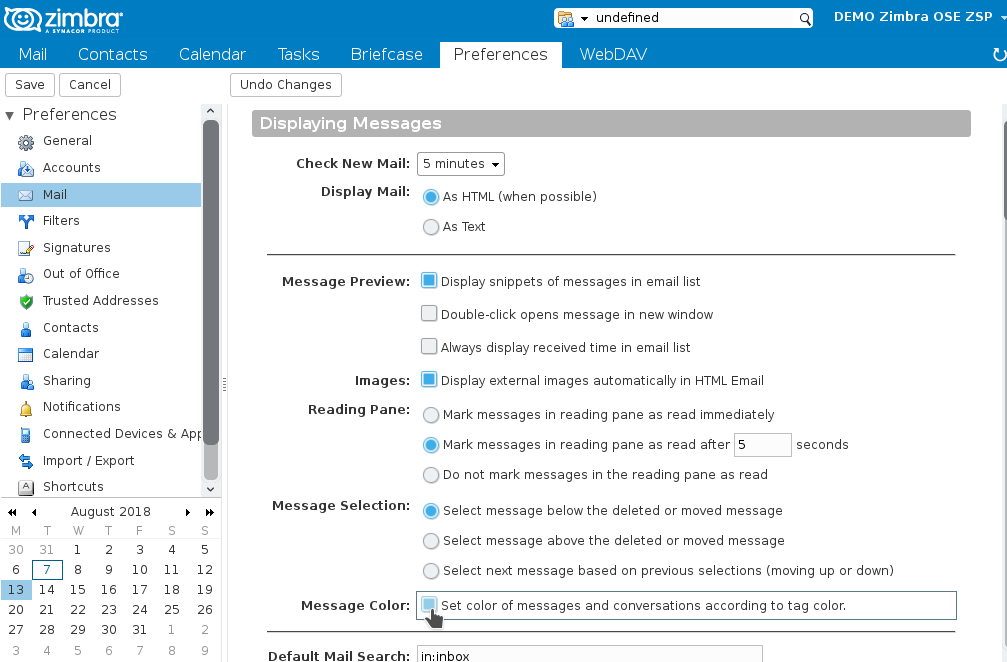Select the As Text display option

(431, 227)
